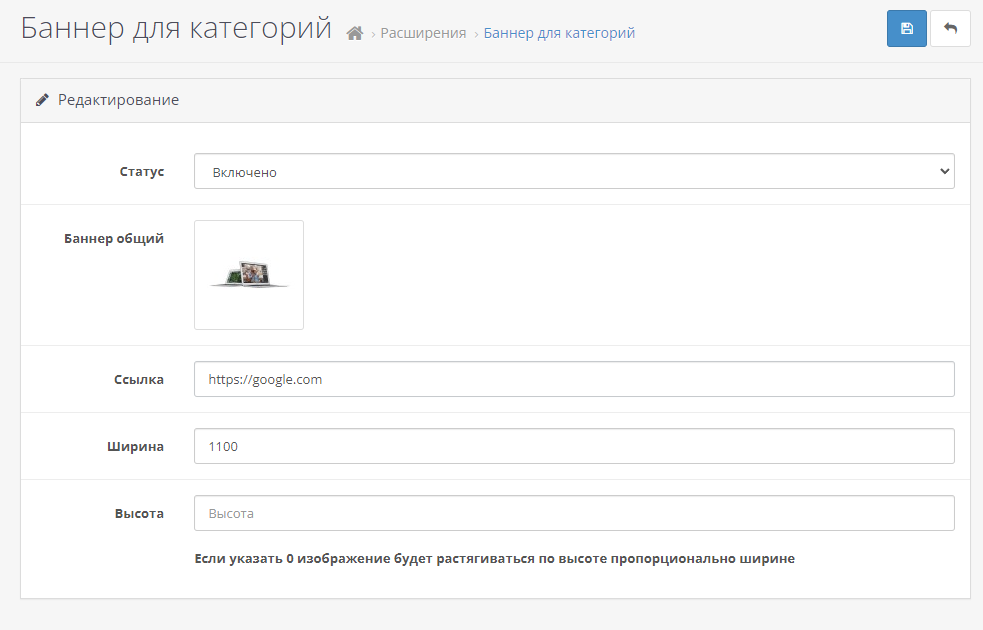
Task: Click the Ширина field label
Action: pos(135,446)
